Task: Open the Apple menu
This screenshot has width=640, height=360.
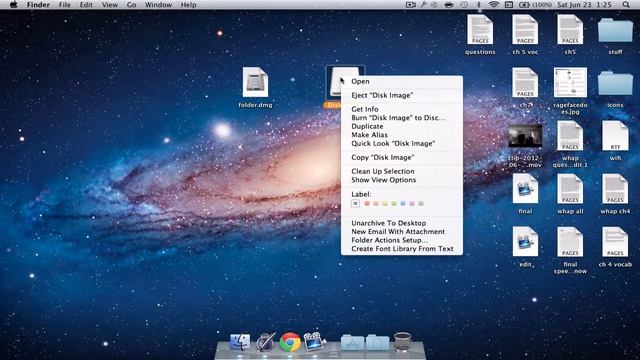Action: [x=13, y=5]
